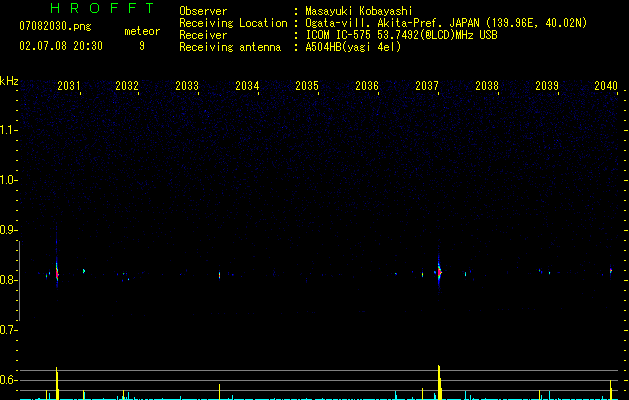
Task: Click the 2037 time axis label
Action: (x=427, y=85)
